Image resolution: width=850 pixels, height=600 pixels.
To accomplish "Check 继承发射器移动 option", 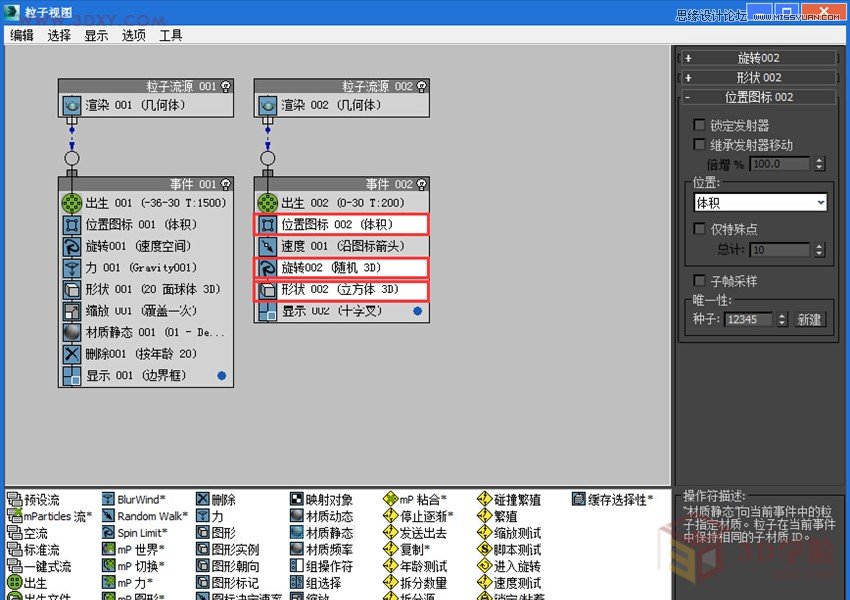I will coord(697,145).
